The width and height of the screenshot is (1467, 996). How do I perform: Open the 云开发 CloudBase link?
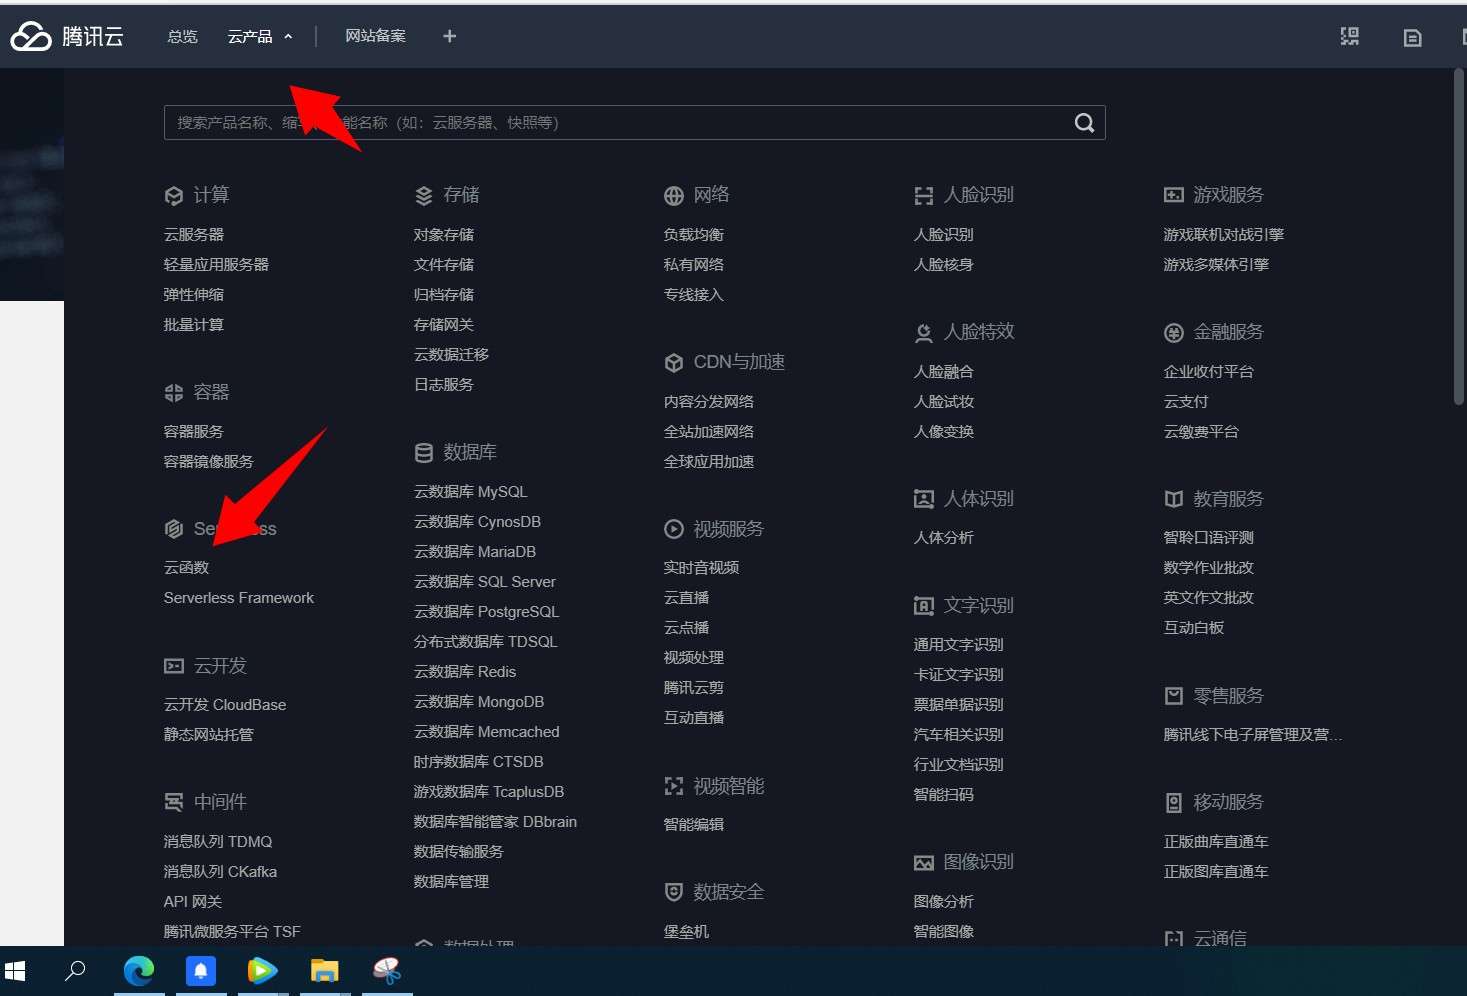tap(225, 705)
